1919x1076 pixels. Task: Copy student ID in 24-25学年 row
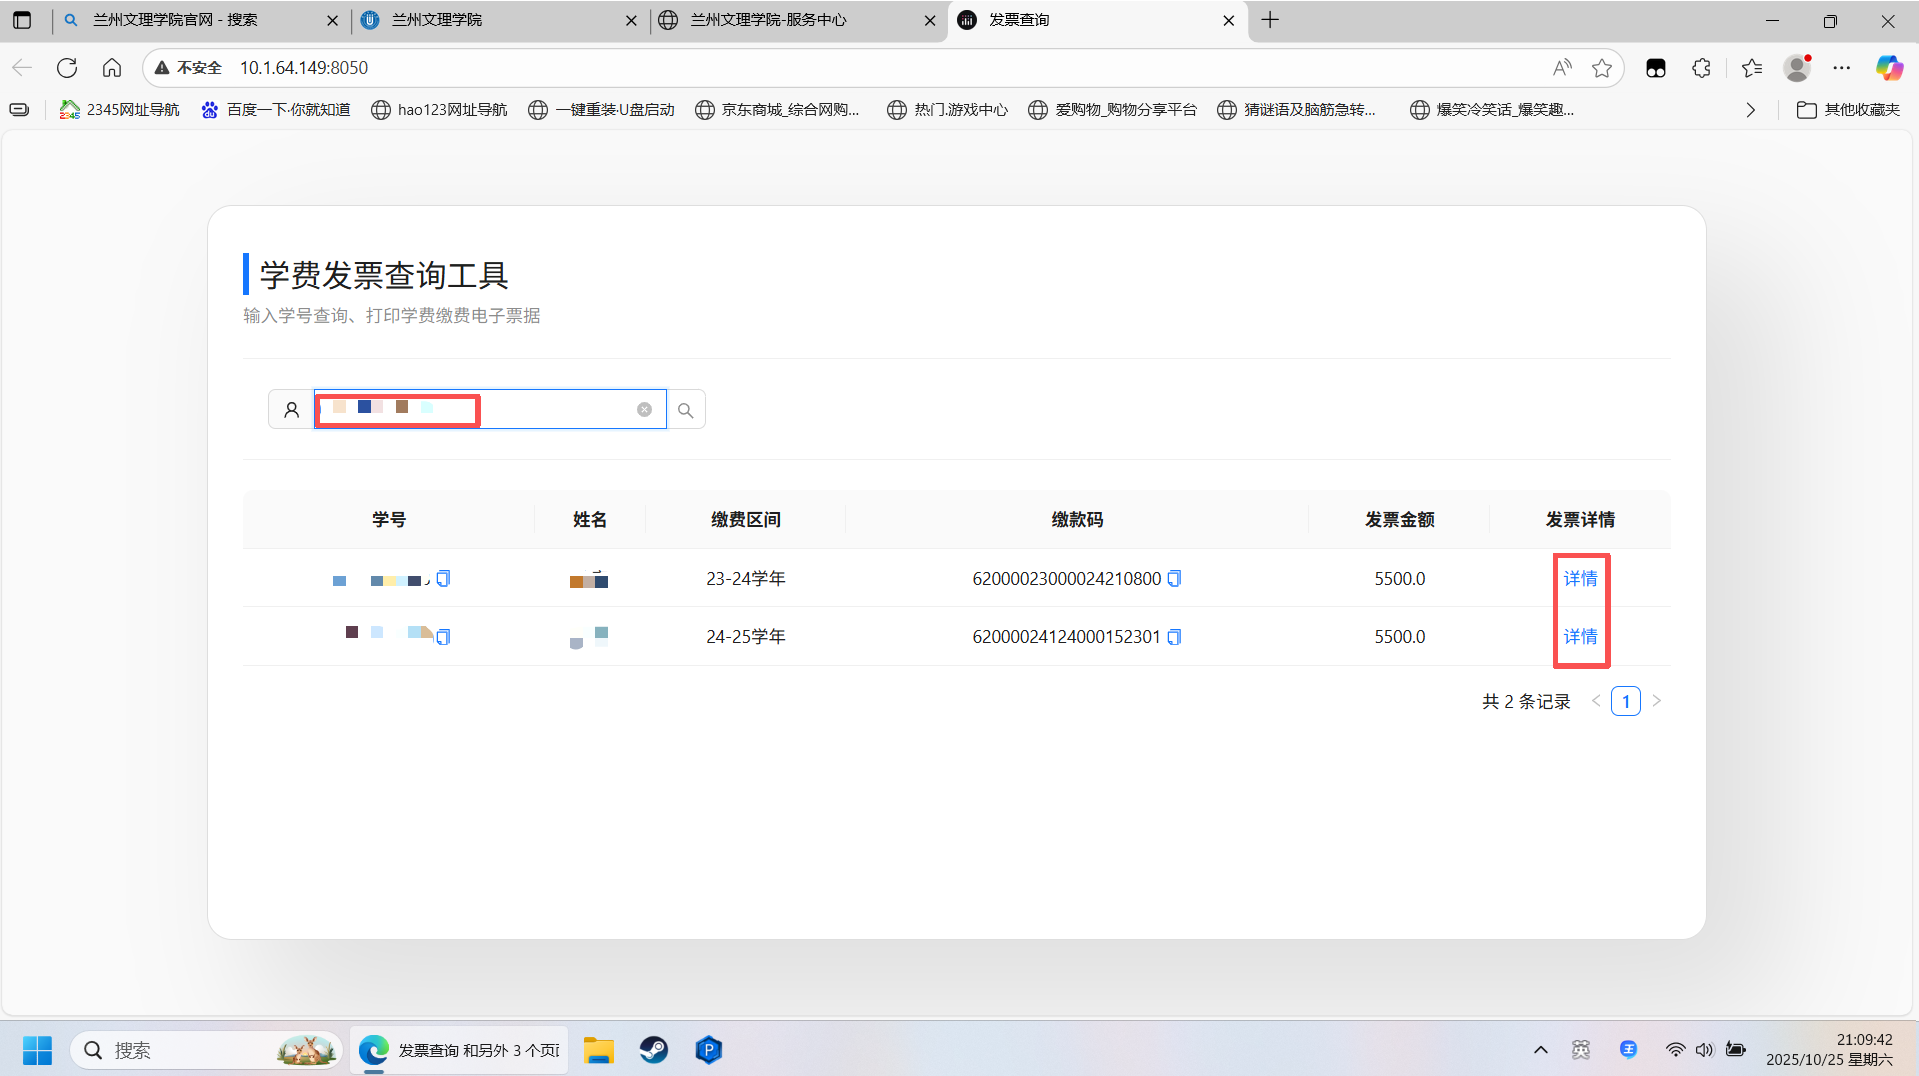point(444,637)
